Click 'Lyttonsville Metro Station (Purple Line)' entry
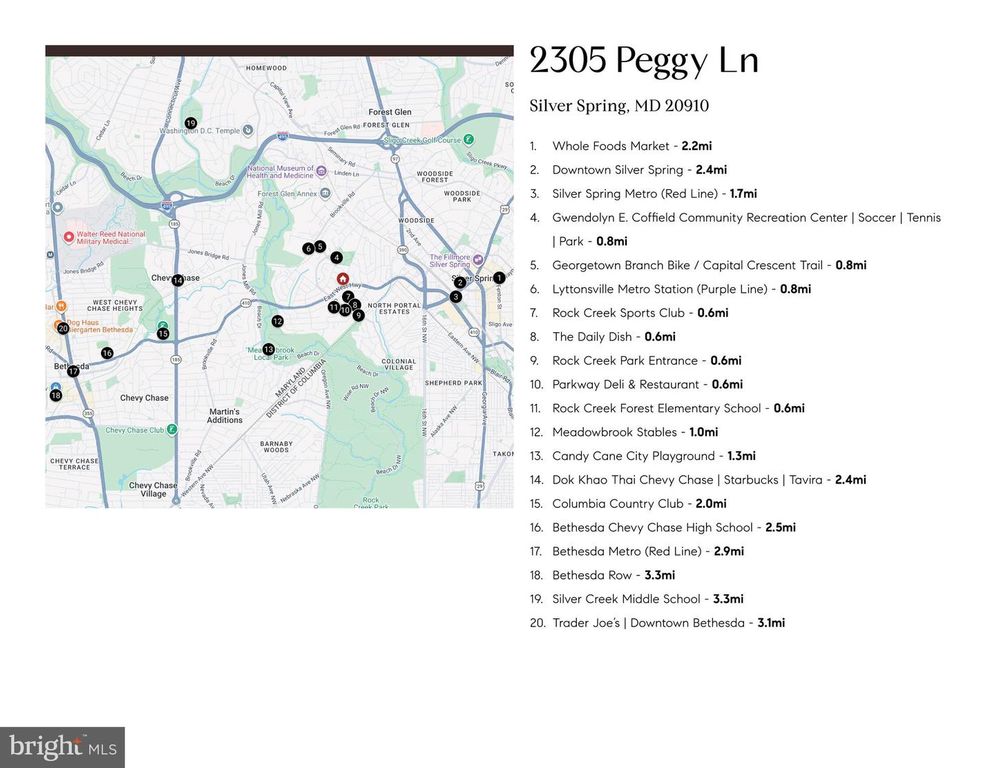The width and height of the screenshot is (995, 768). [x=670, y=289]
